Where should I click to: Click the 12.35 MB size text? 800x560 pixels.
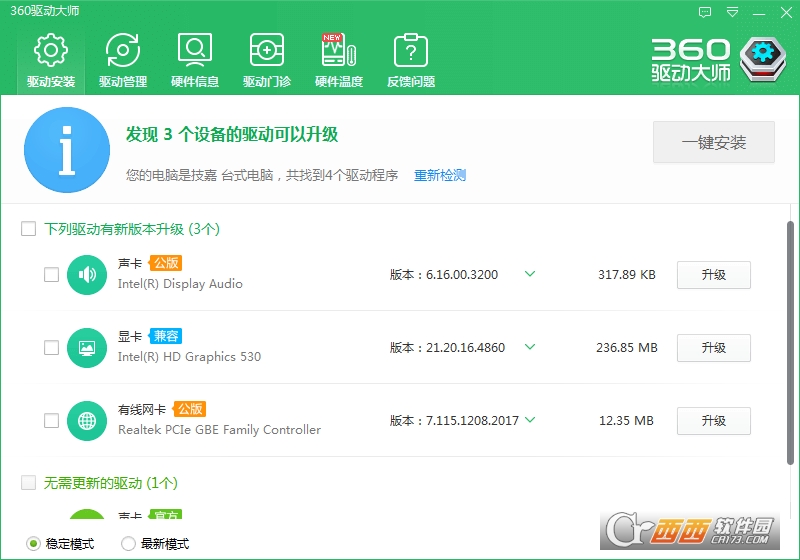tap(626, 421)
